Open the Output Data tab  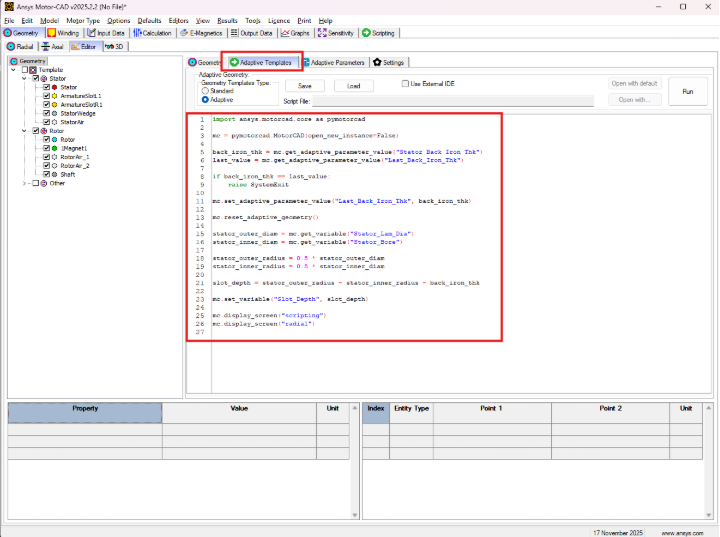pos(252,33)
